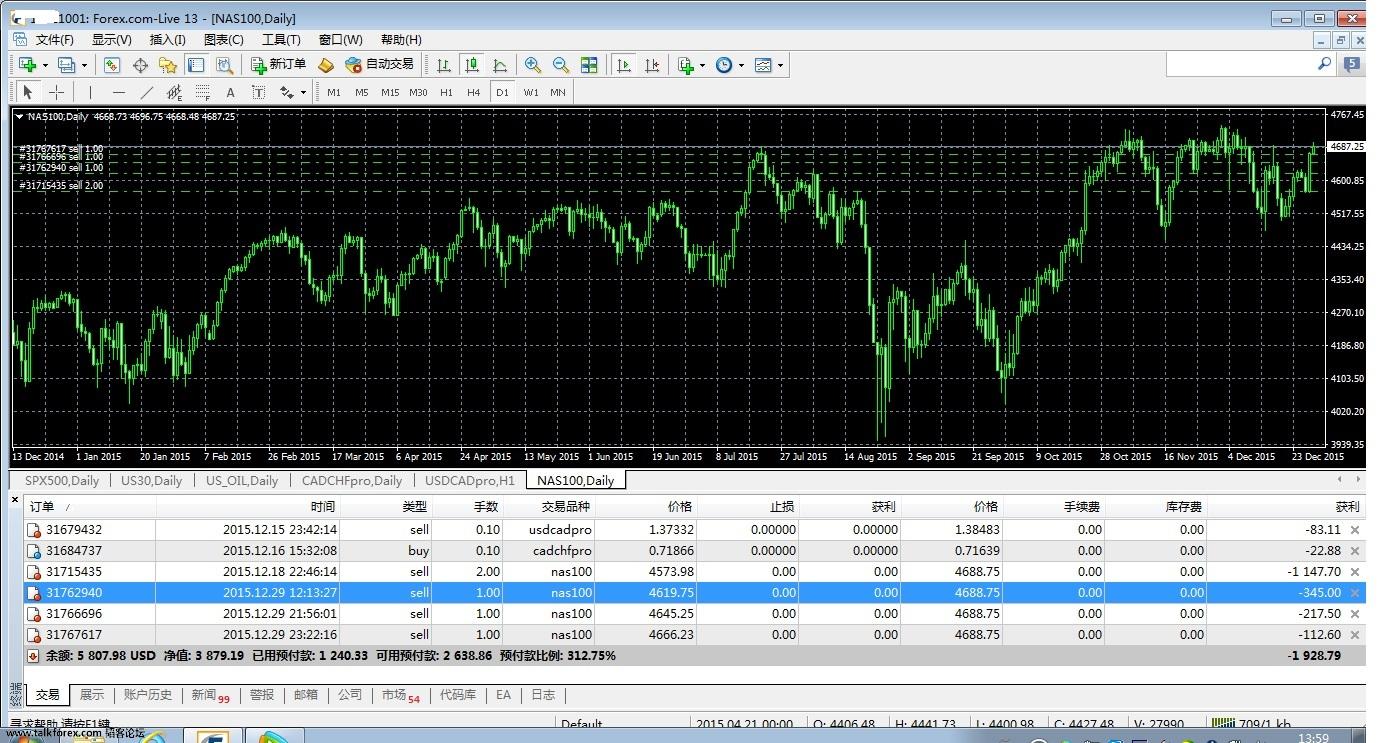Select the horizontal line tool

point(119,92)
